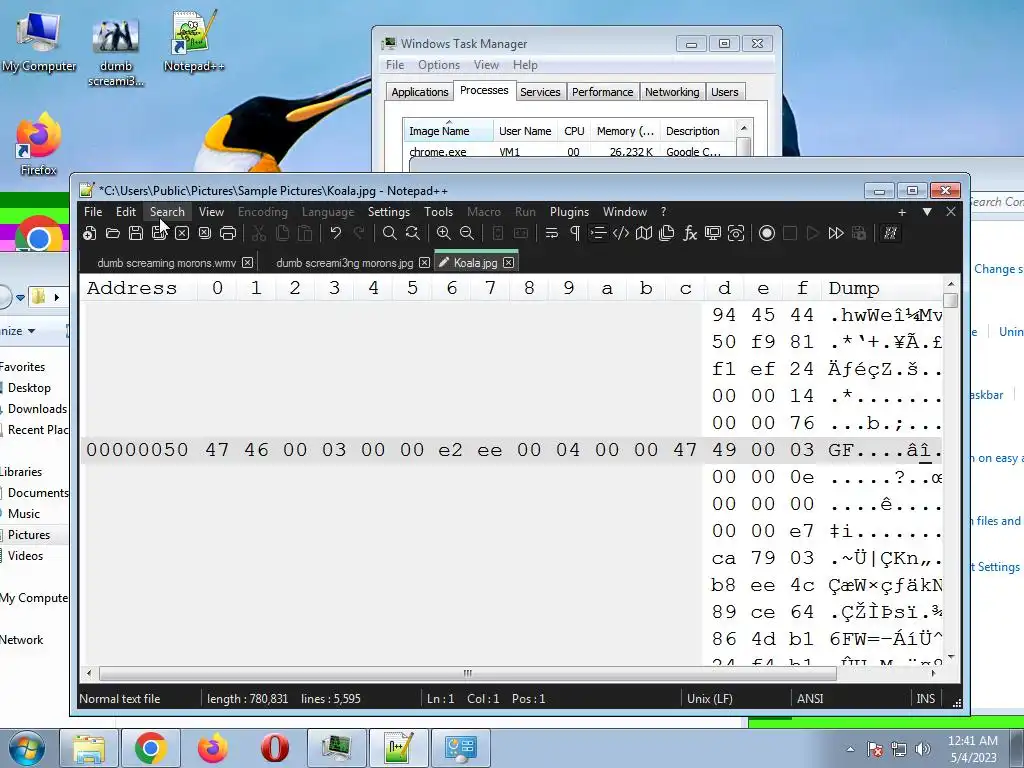Screen dimensions: 1024x768
Task: Close the current document via toolbar icon
Action: click(182, 233)
